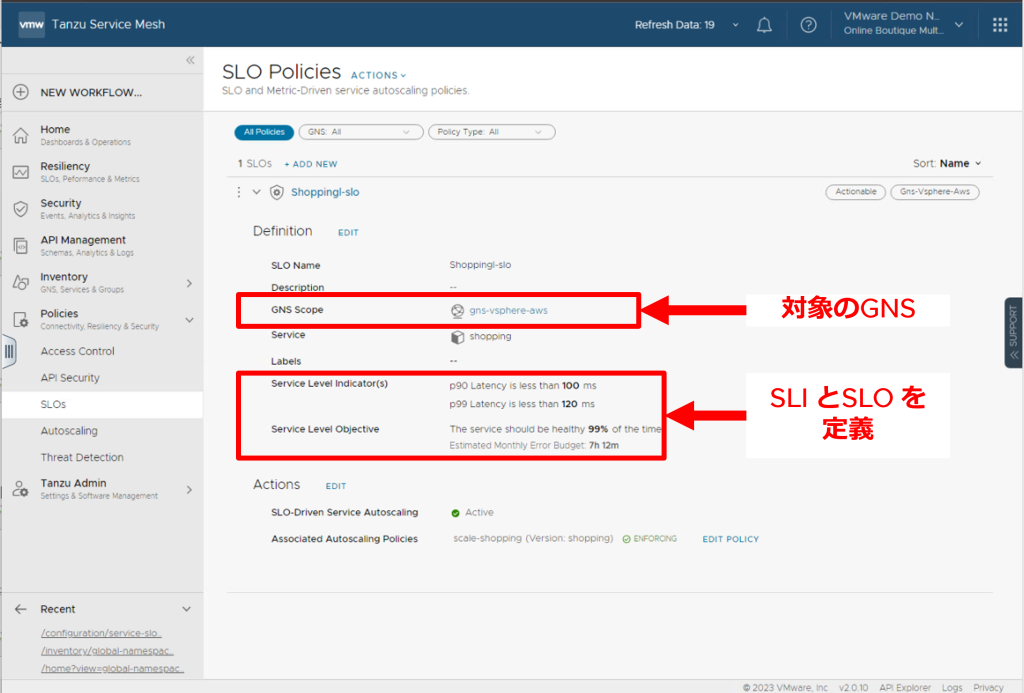This screenshot has height=693, width=1024.
Task: Click the NEW WORKFLOW... label
Action: (91, 93)
